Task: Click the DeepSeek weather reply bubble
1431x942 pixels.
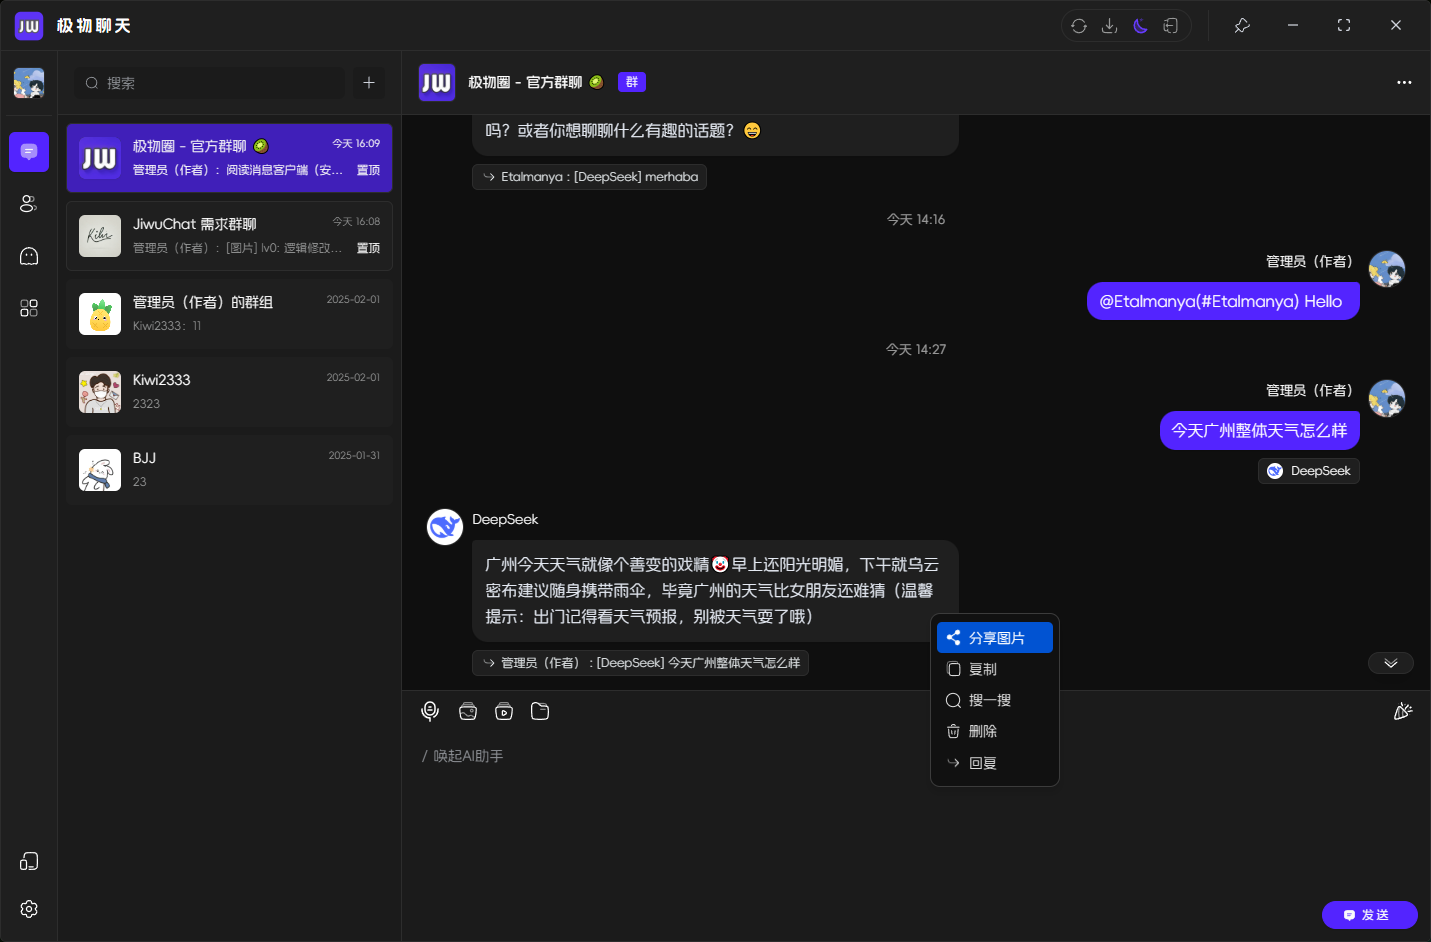Action: tap(715, 591)
